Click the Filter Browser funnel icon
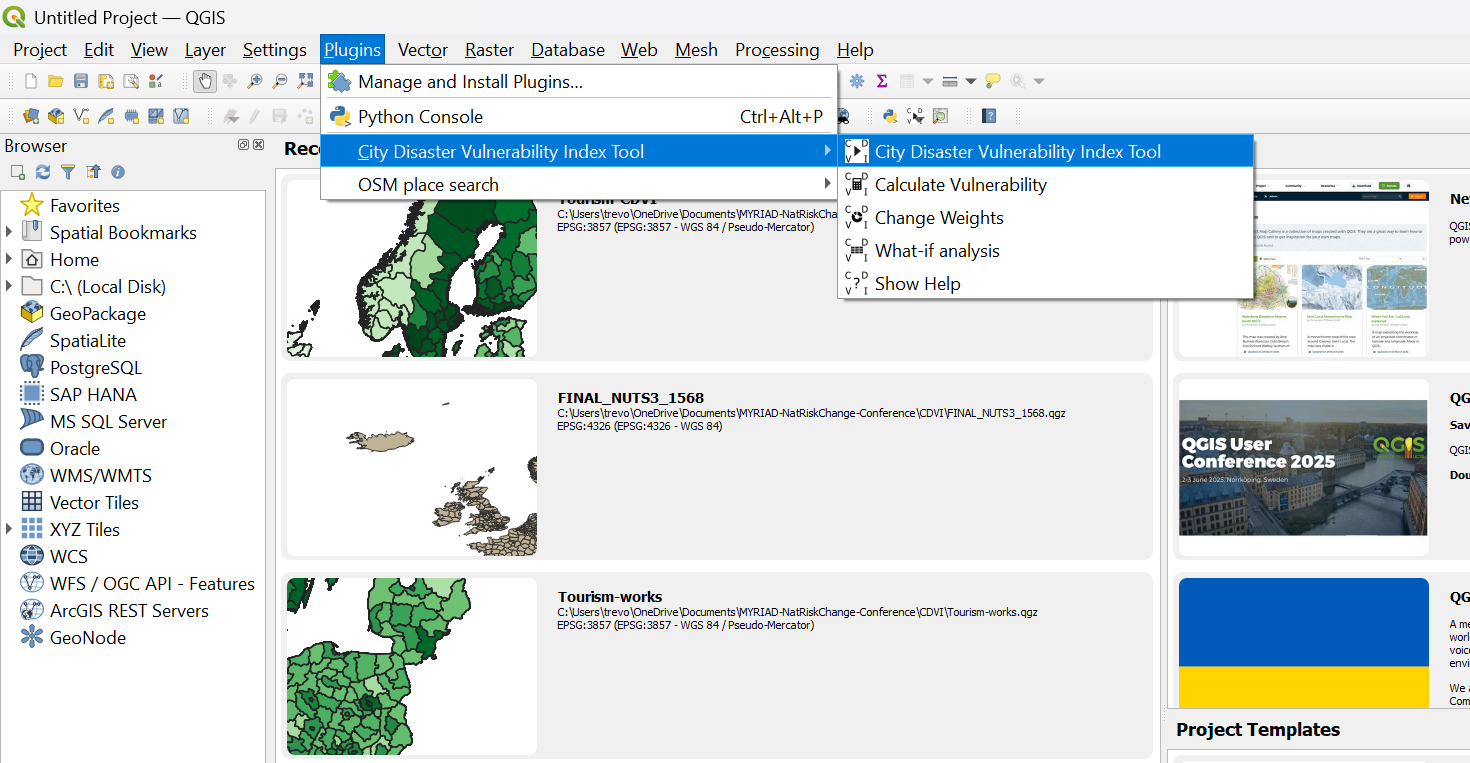Screen dimensions: 1470x763 68,172
